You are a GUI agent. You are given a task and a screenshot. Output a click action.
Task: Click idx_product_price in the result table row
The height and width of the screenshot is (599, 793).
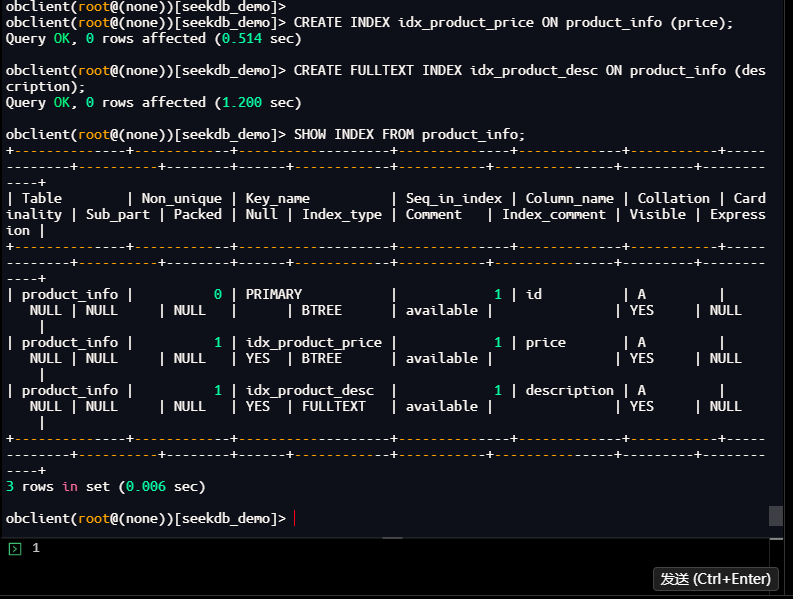[x=313, y=342]
